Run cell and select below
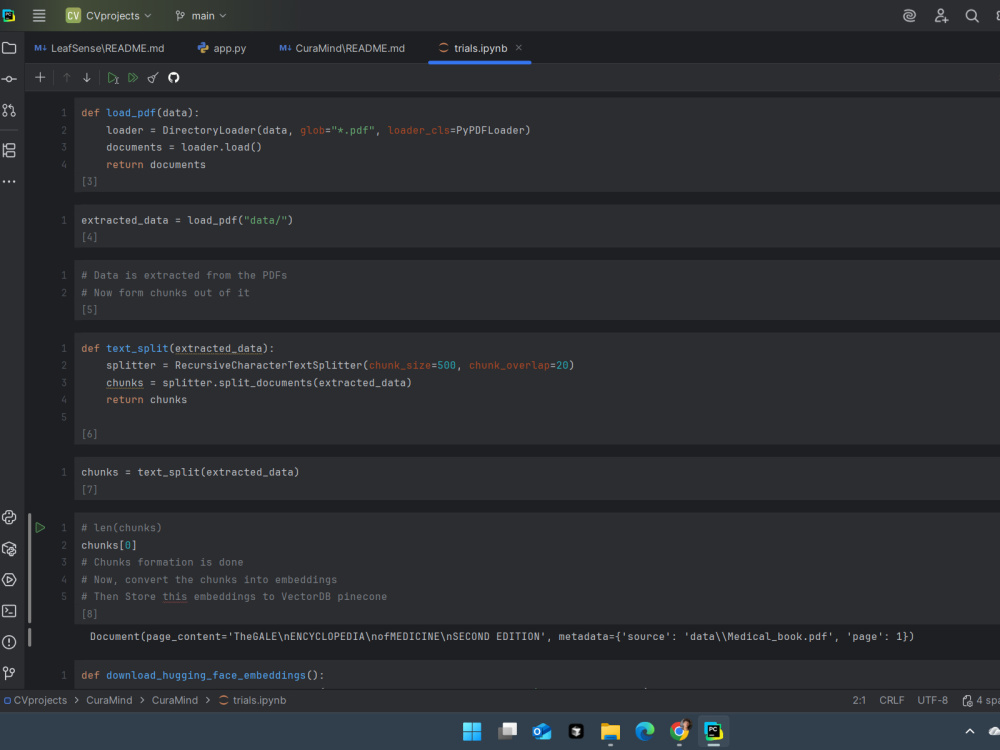 113,78
